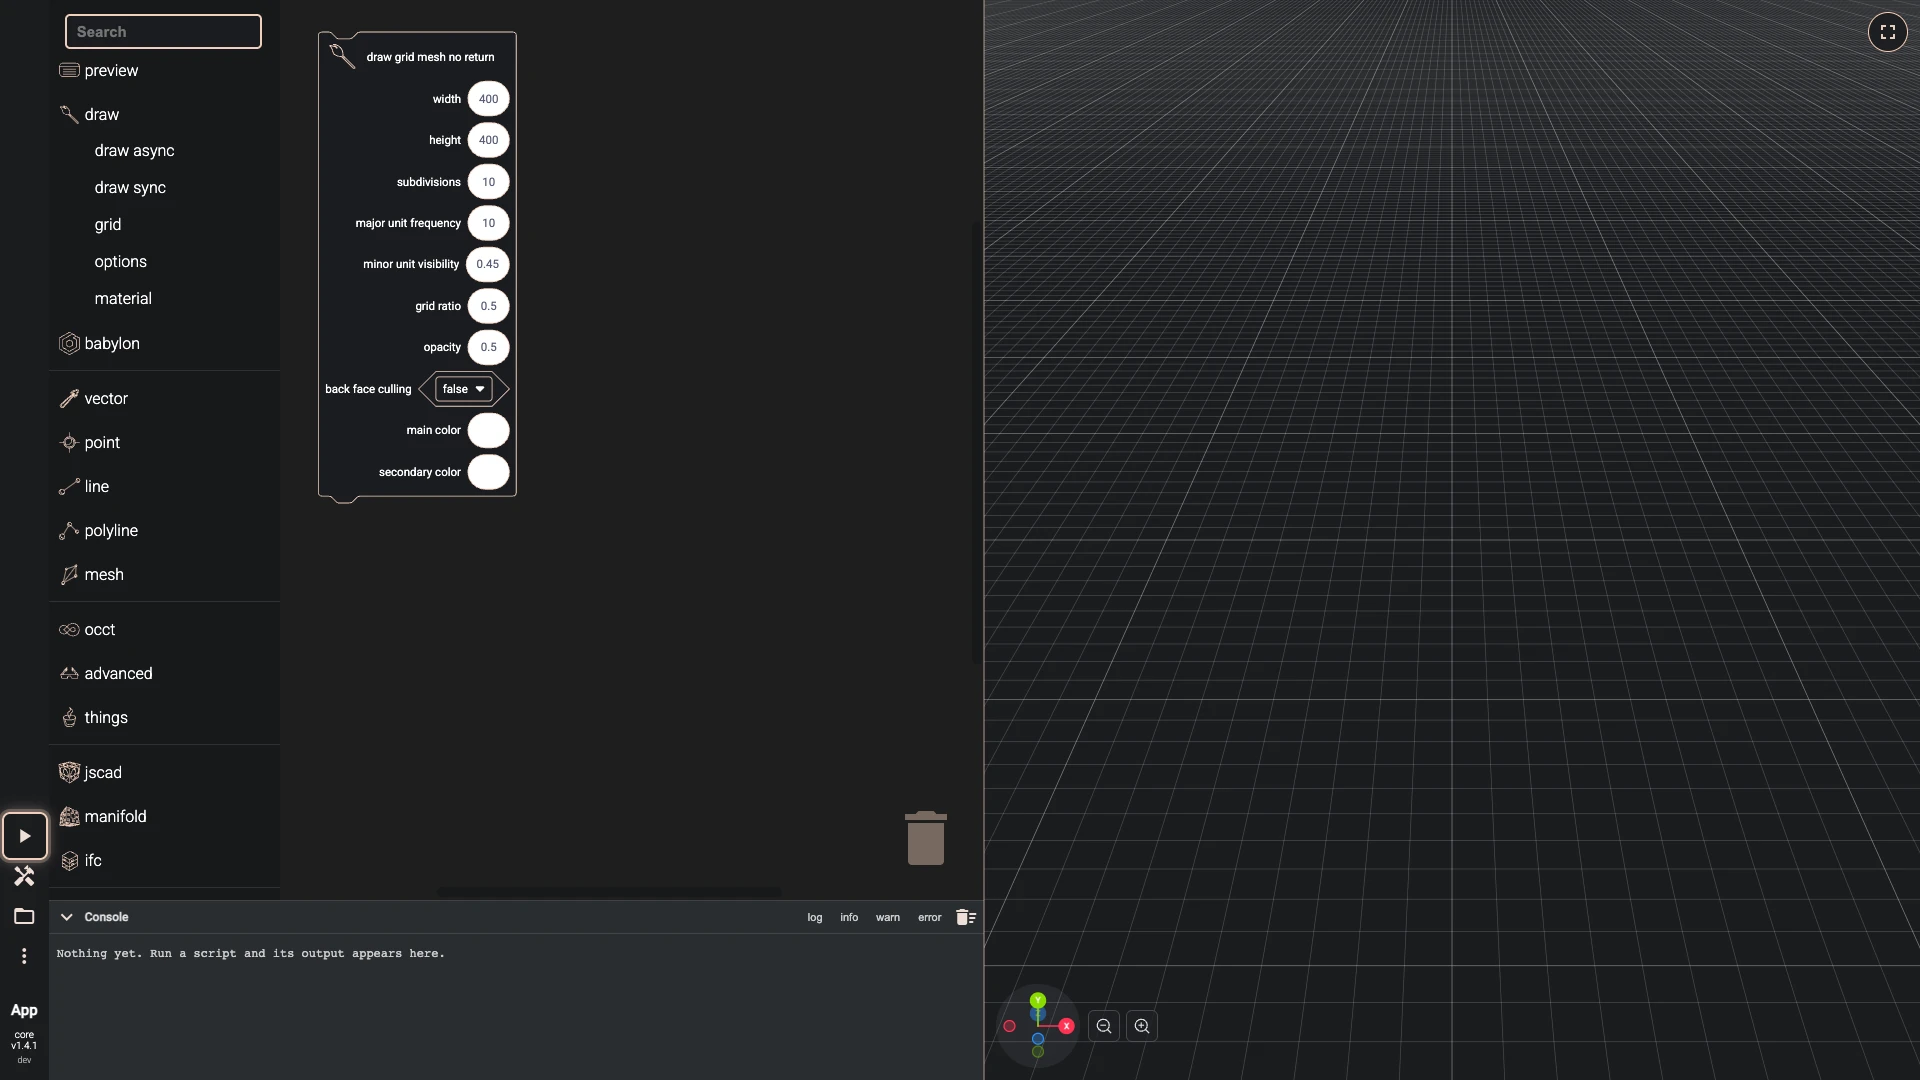Click the main color swatch

point(488,430)
